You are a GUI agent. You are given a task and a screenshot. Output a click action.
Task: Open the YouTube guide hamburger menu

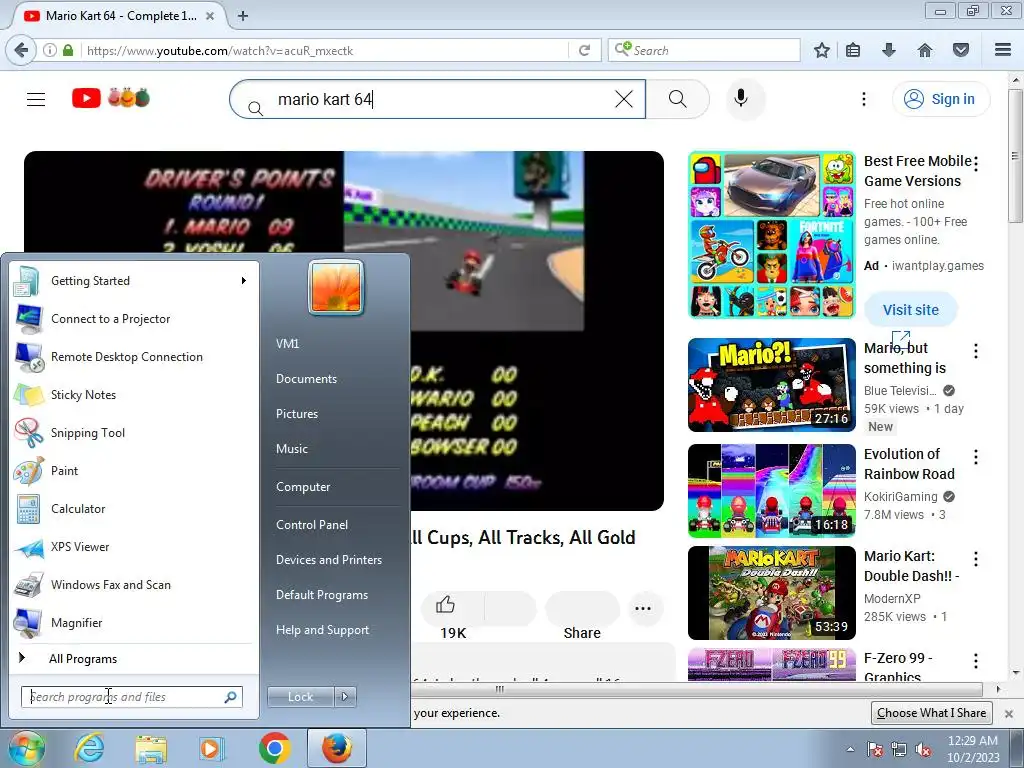(36, 99)
